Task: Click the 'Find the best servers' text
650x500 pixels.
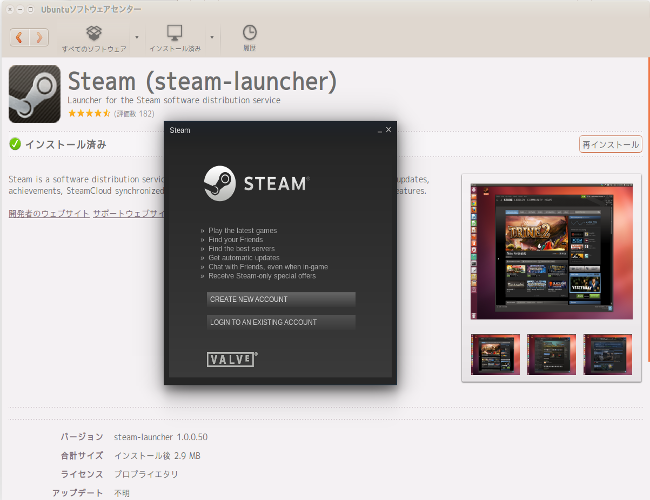Action: tap(241, 249)
